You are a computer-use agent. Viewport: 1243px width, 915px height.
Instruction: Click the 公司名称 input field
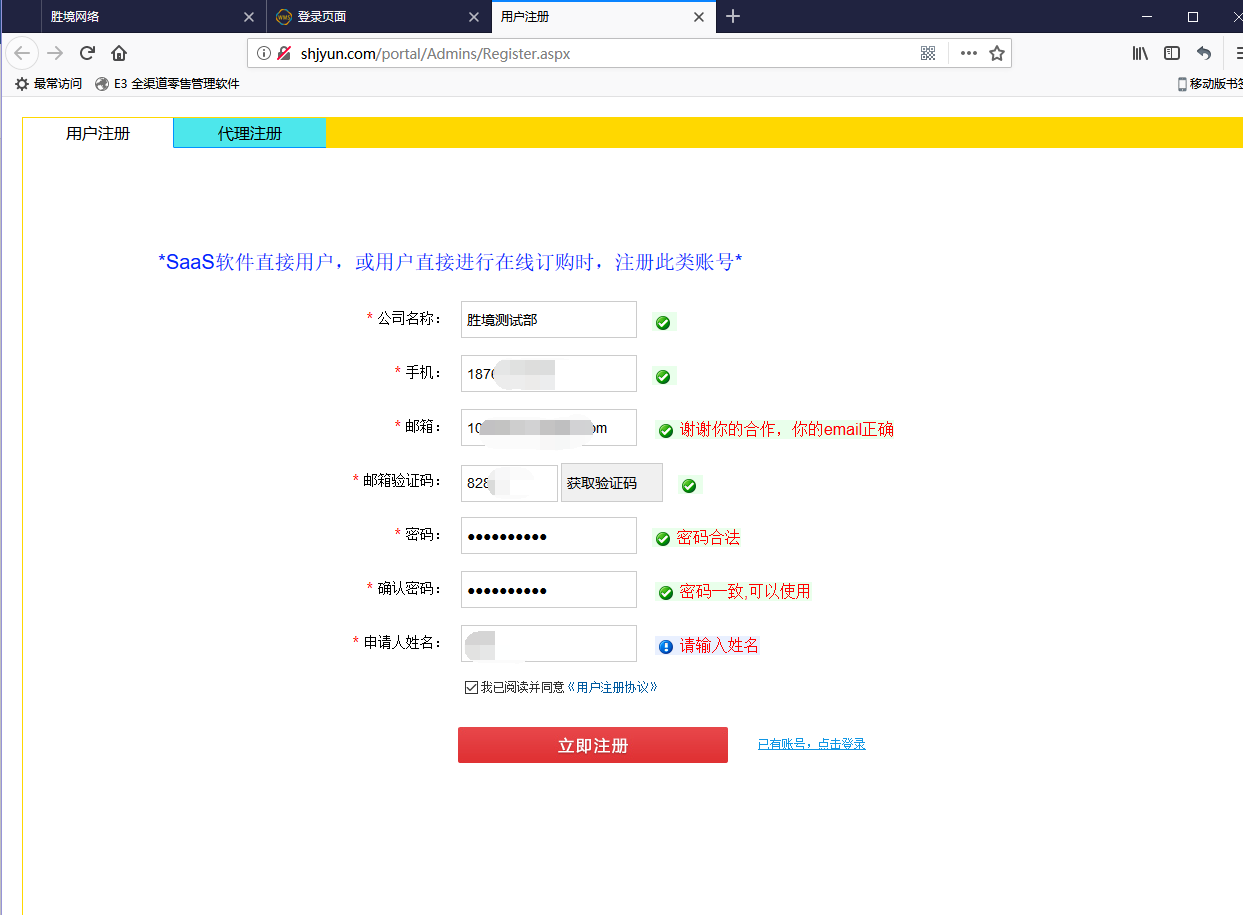click(548, 320)
